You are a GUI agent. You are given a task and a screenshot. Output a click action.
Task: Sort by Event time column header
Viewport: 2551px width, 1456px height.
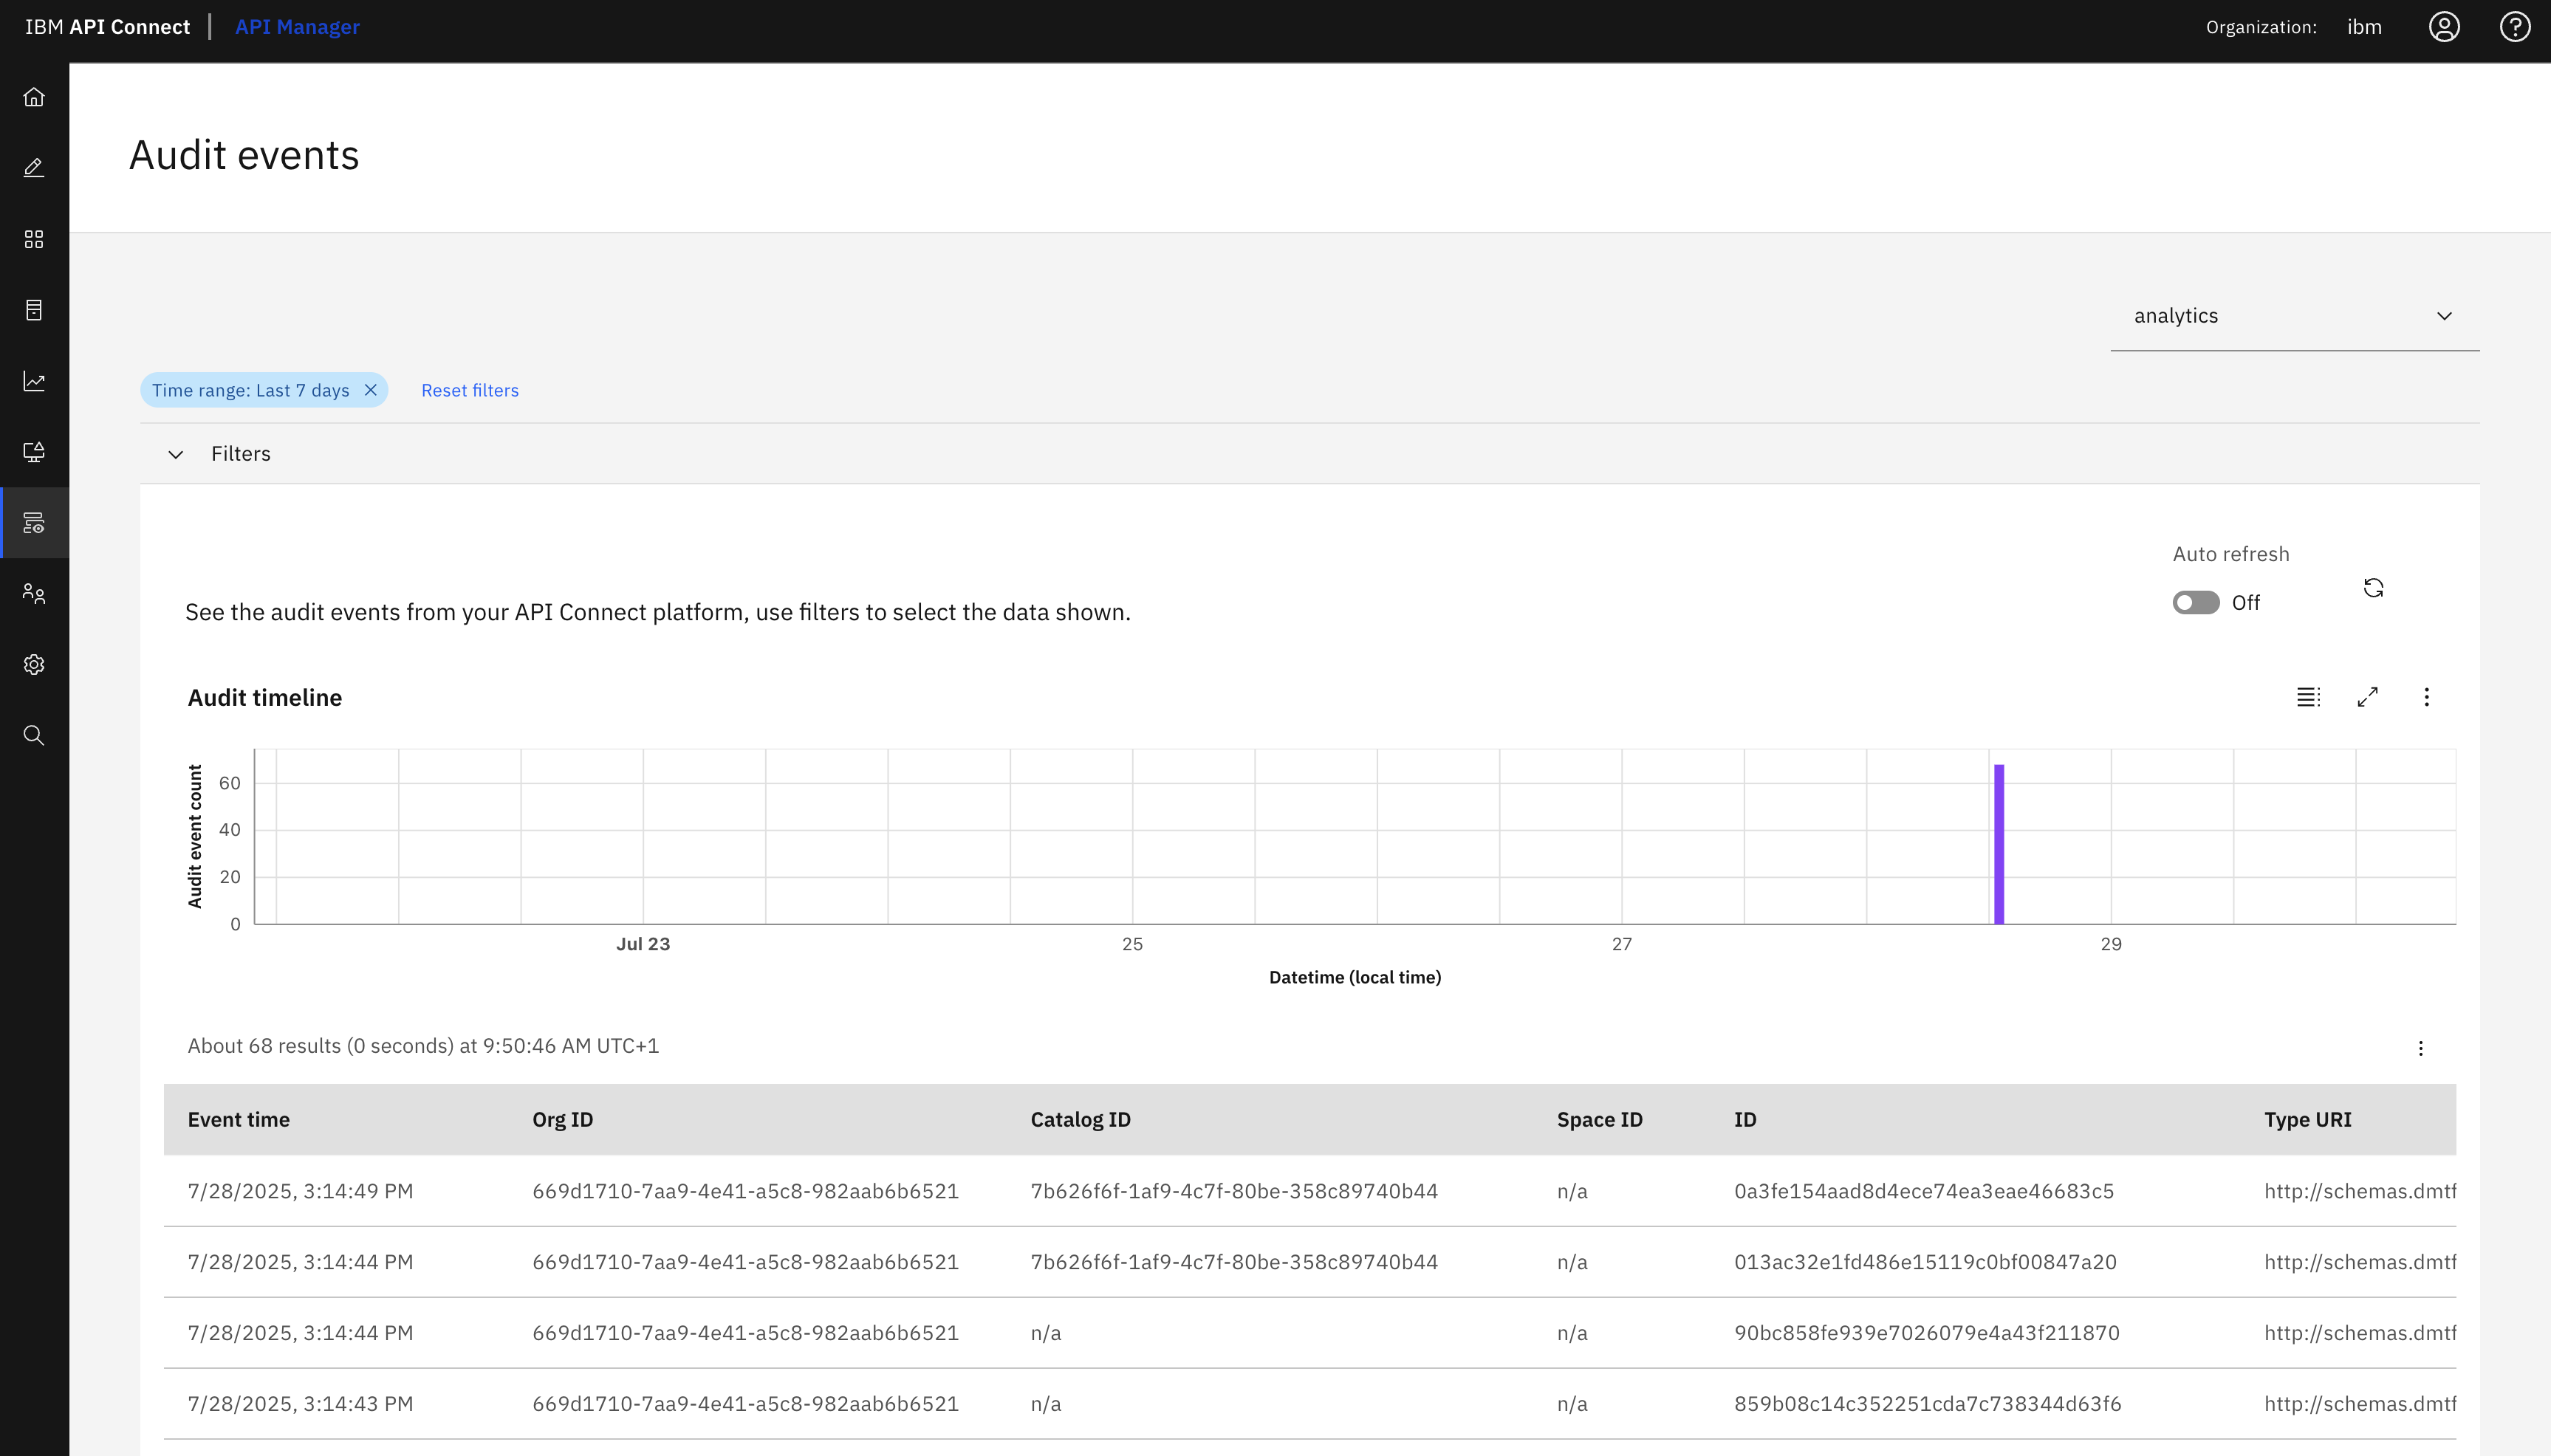(239, 1120)
